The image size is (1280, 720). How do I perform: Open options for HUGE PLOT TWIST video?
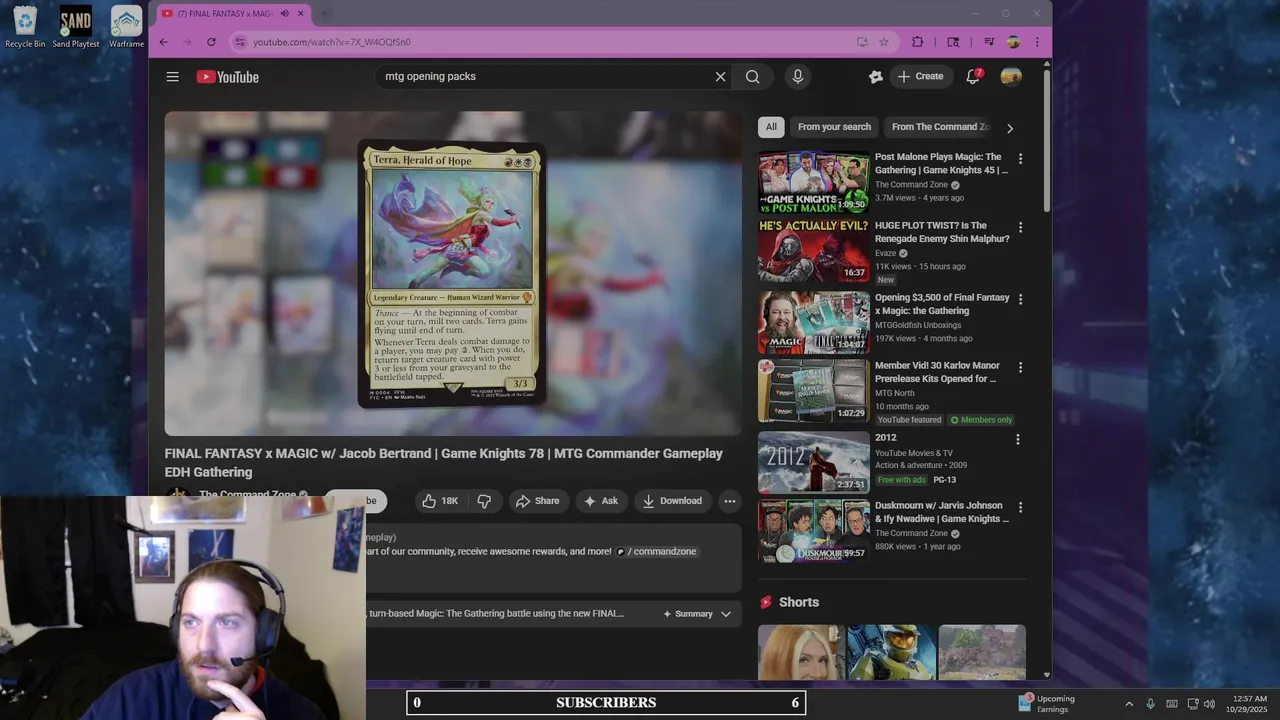point(1020,228)
